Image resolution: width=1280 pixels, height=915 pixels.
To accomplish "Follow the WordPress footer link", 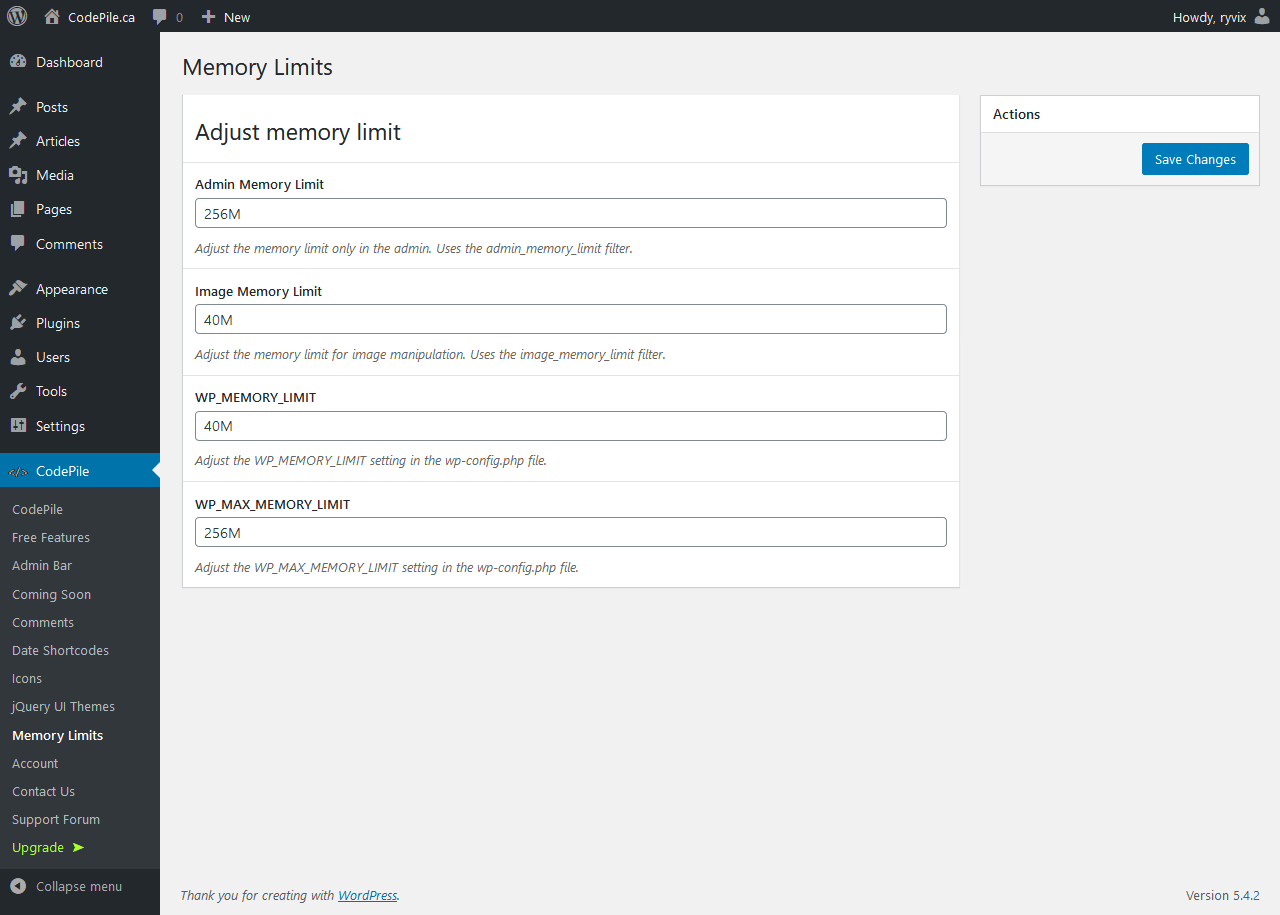I will [x=367, y=895].
